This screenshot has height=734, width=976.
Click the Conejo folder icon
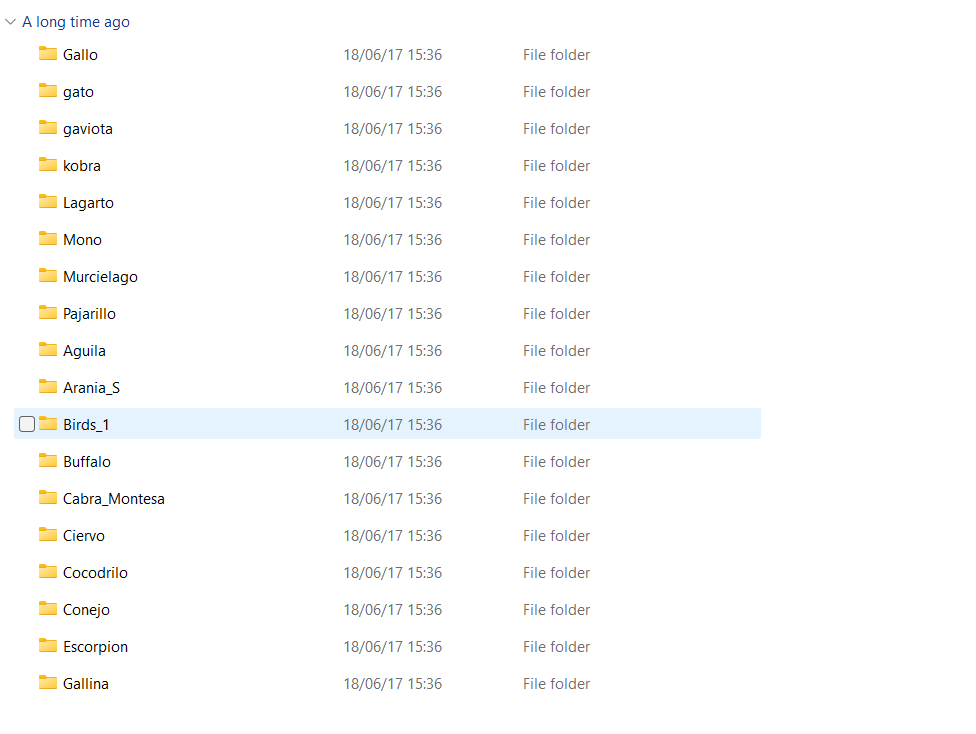pos(48,609)
